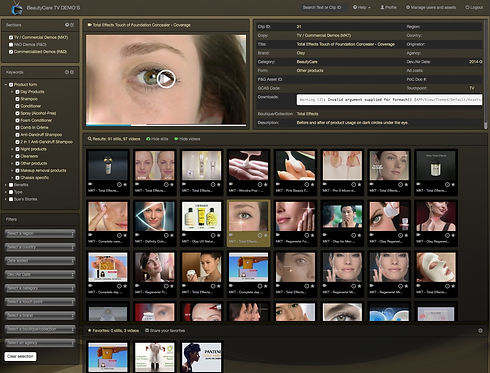
Task: Click Hide videos toggle link
Action: pyautogui.click(x=187, y=139)
